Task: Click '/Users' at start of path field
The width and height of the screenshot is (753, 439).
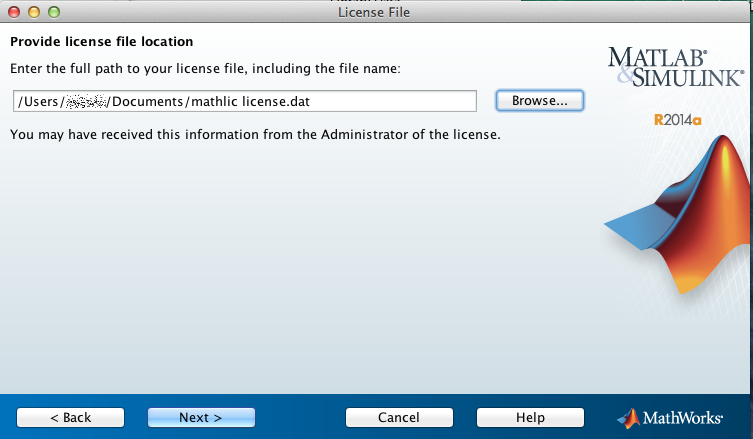Action: click(x=38, y=101)
